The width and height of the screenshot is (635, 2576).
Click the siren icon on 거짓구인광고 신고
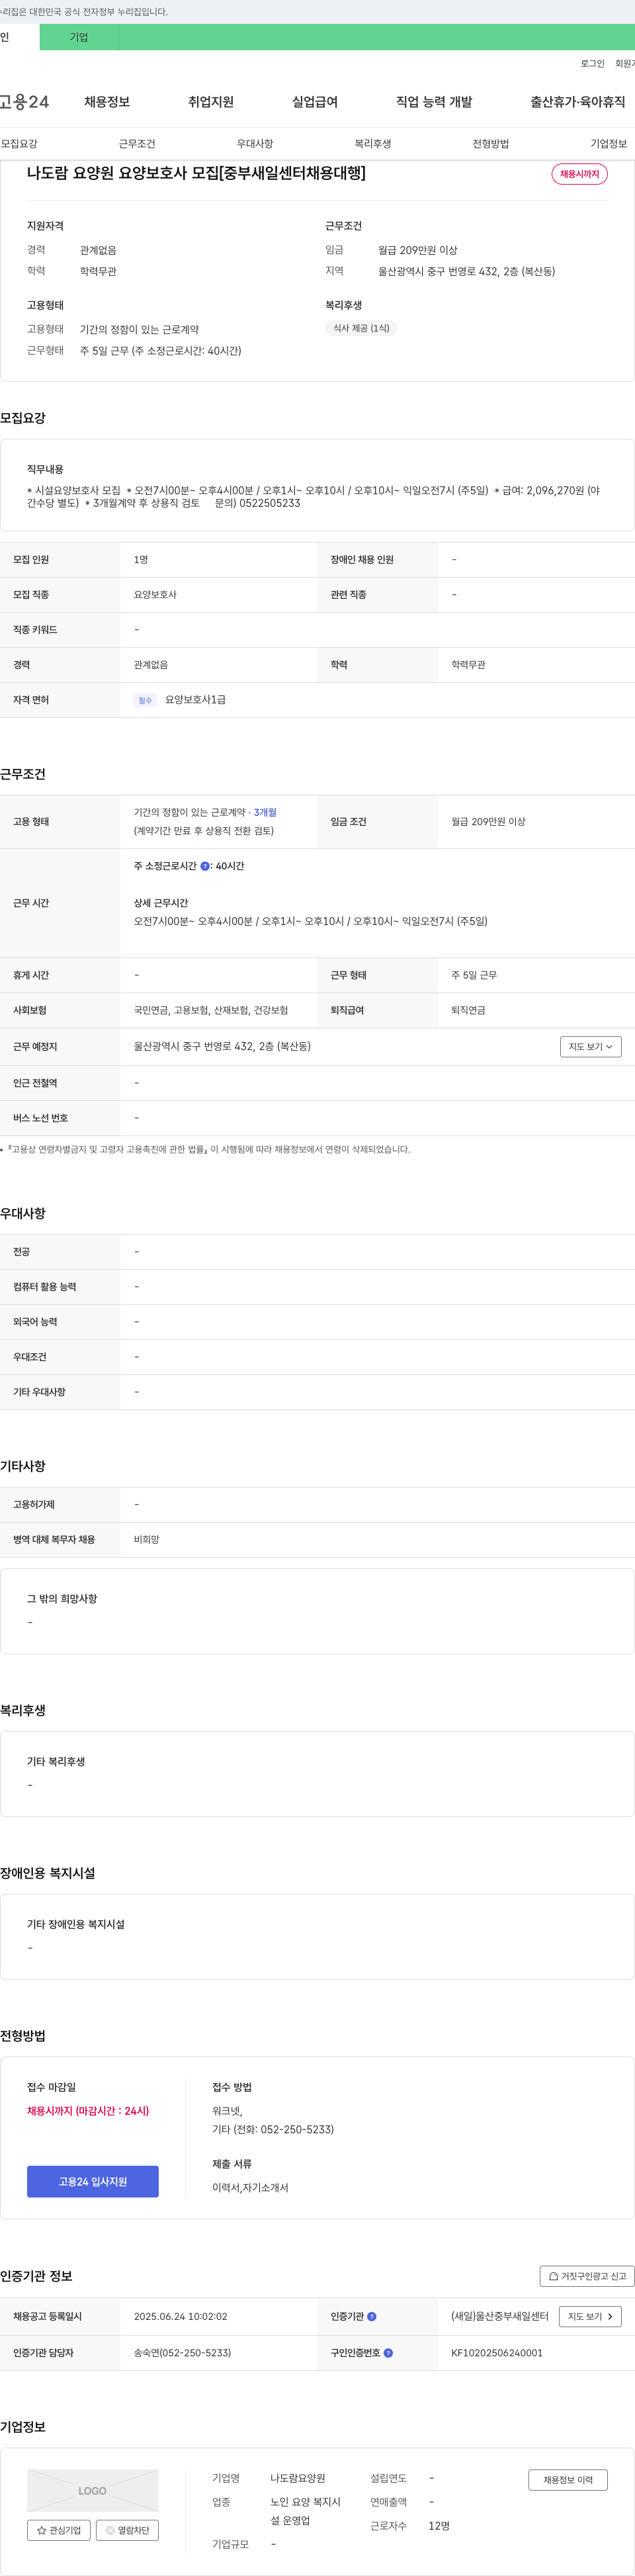(x=553, y=2276)
